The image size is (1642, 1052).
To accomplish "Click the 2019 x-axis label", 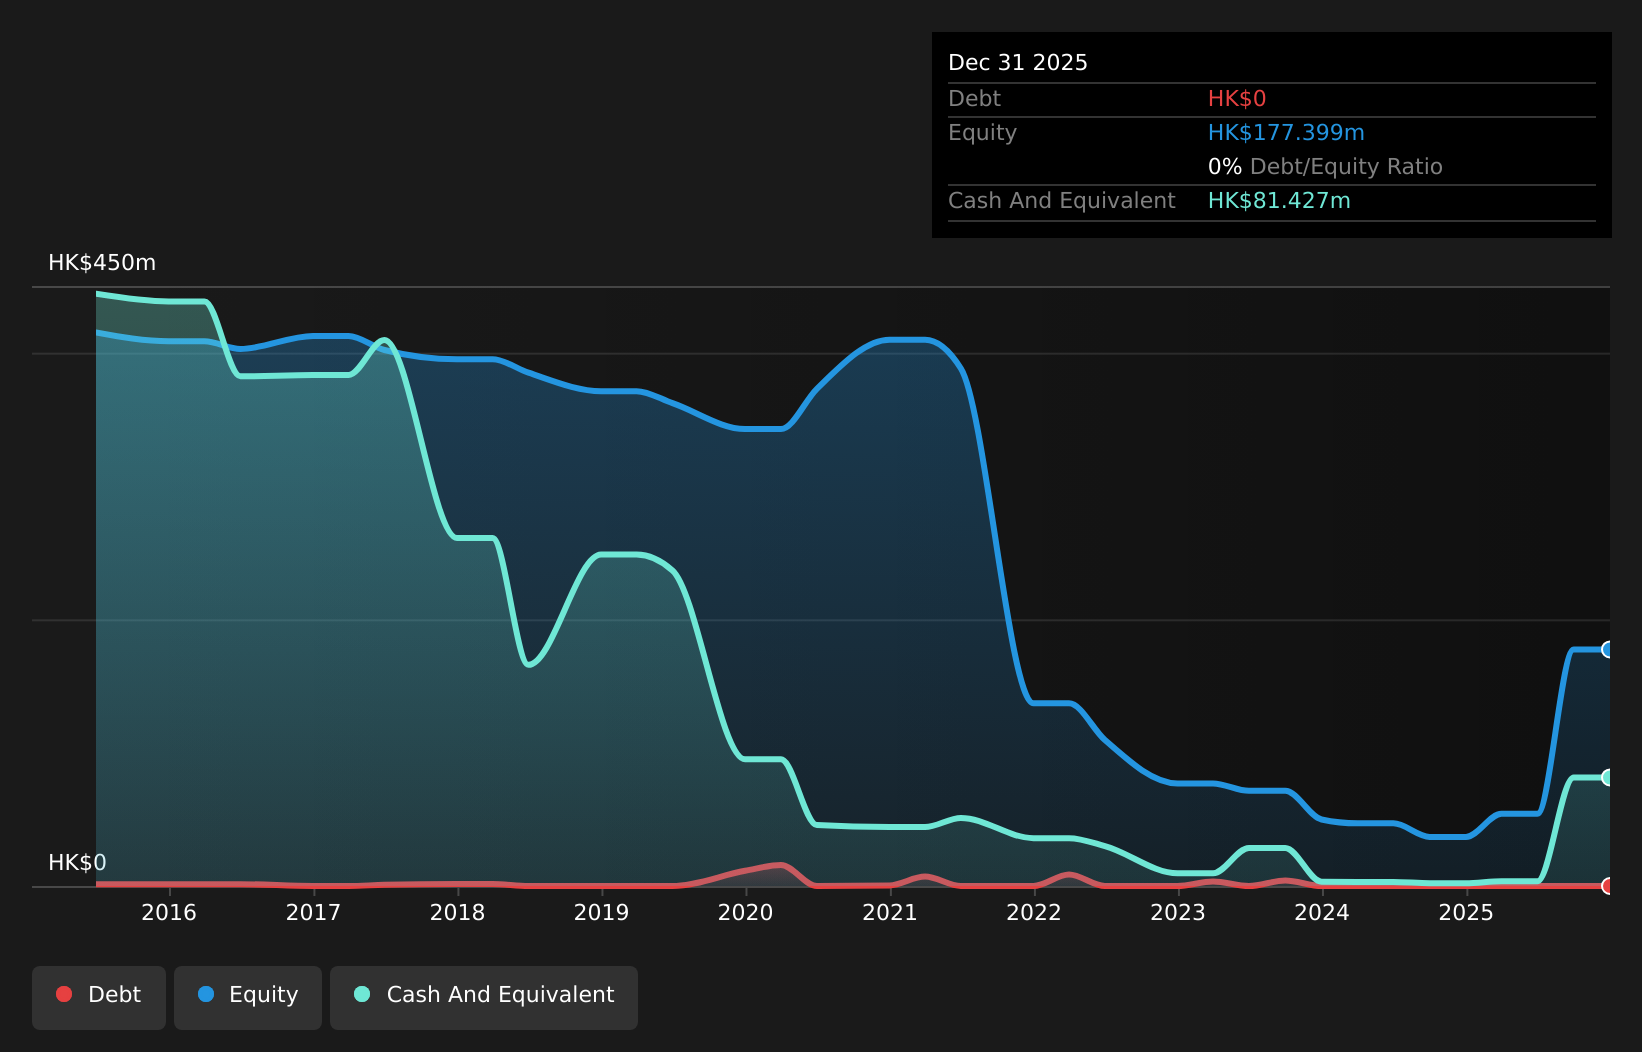I will [601, 912].
